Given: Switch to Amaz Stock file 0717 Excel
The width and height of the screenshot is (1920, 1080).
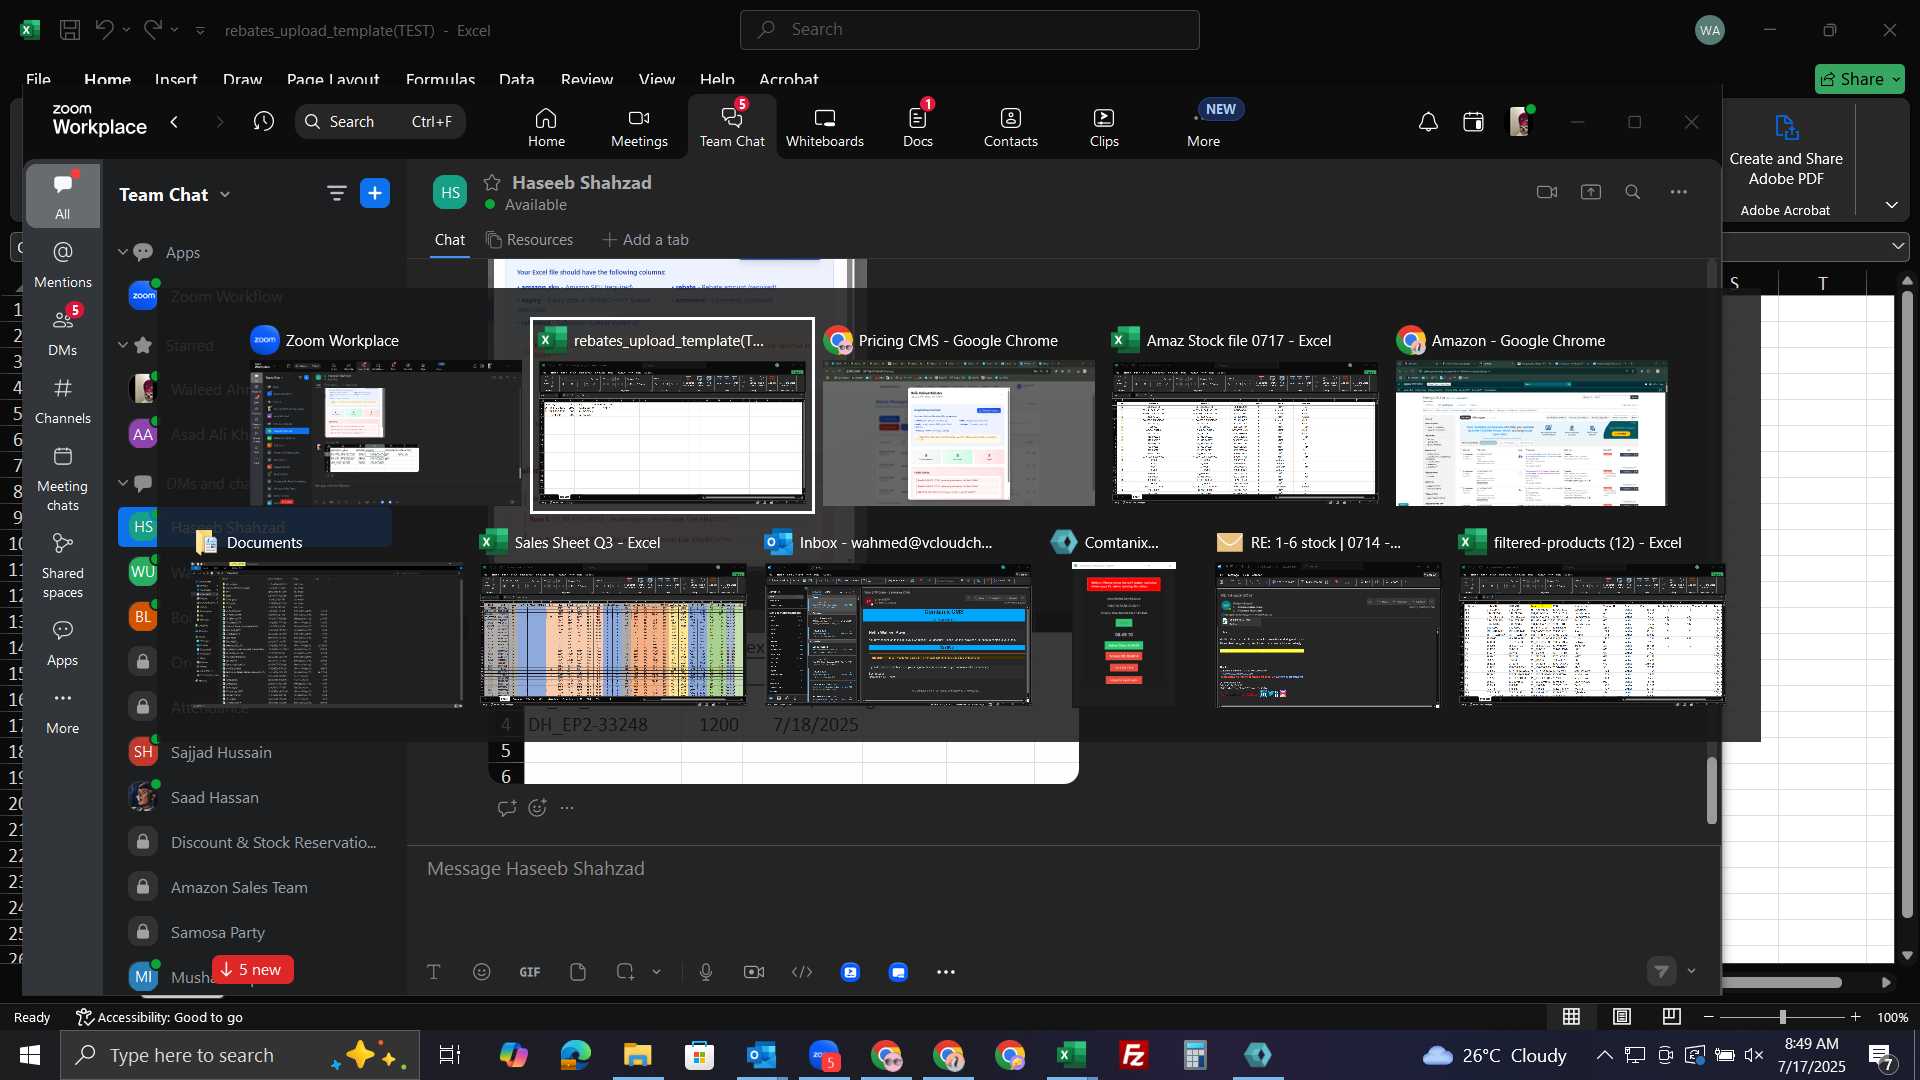Looking at the screenshot, I should (1245, 415).
